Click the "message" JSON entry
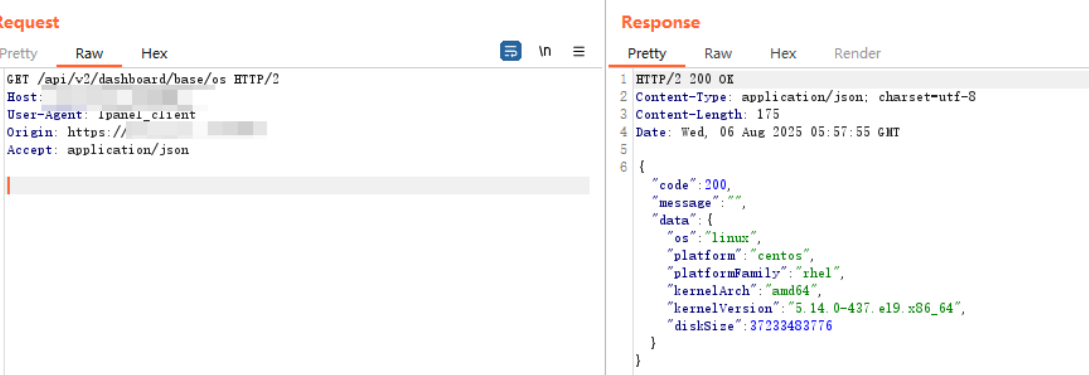This screenshot has height=375, width=1089. [x=698, y=203]
